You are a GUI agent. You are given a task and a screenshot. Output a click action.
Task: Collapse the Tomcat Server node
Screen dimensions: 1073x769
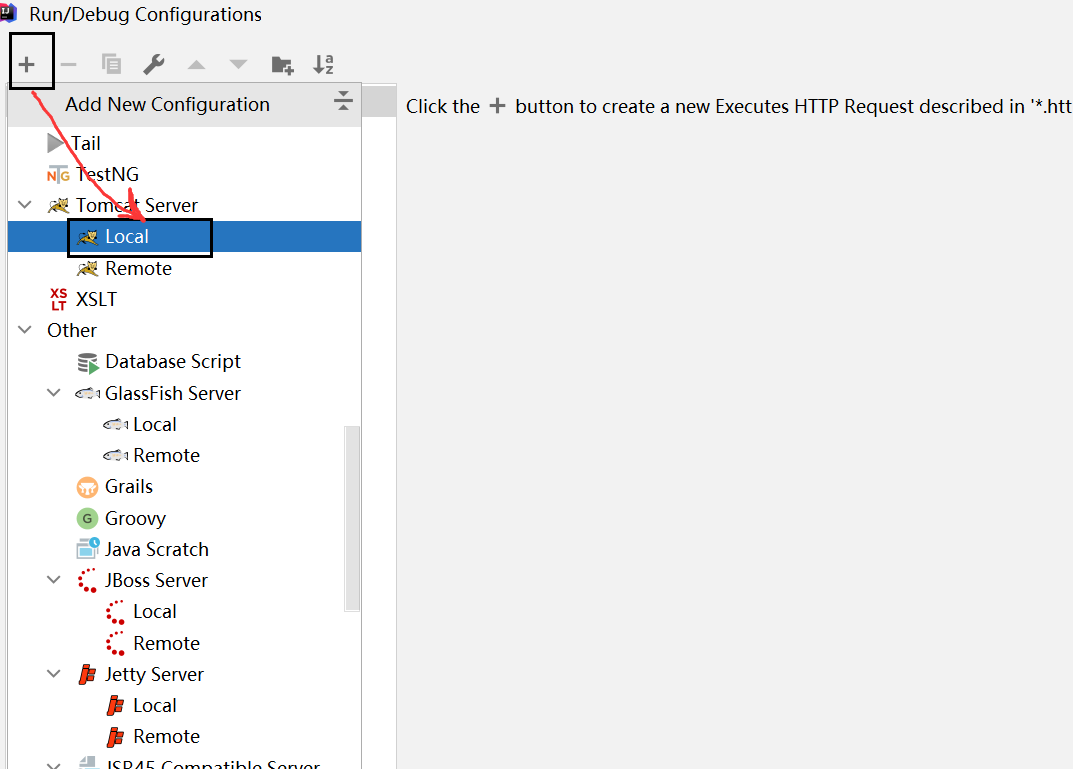(x=25, y=205)
